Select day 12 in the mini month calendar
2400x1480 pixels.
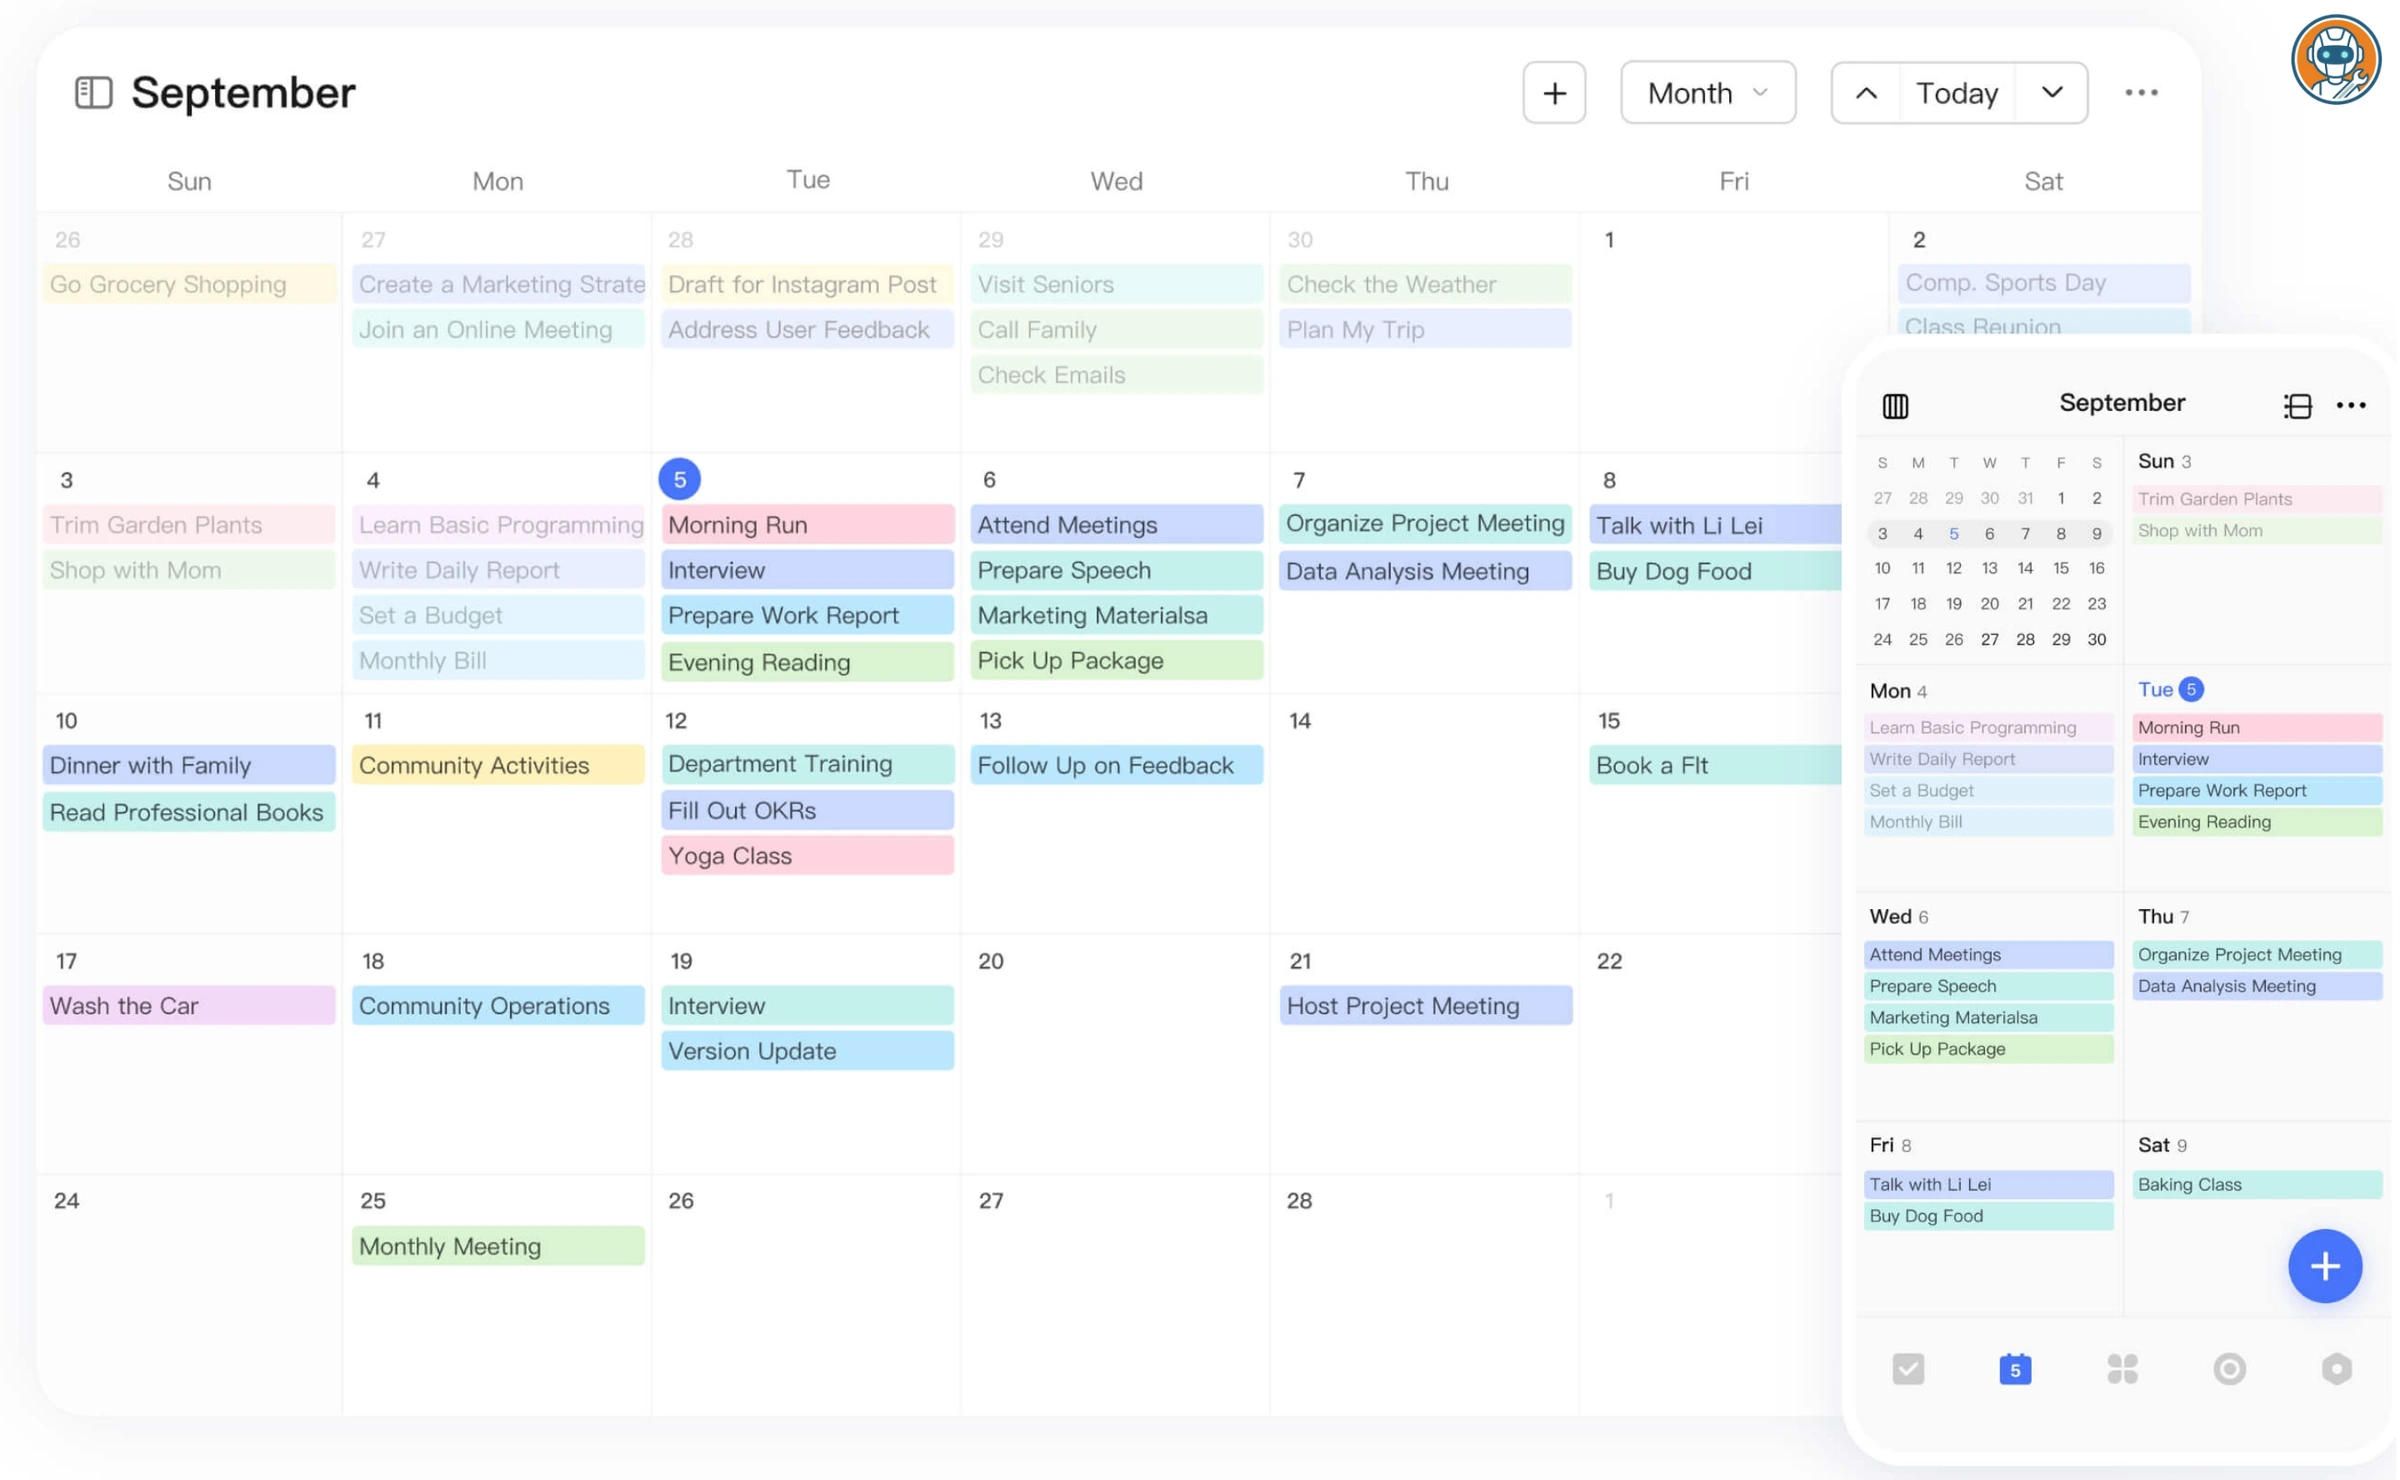[1953, 567]
